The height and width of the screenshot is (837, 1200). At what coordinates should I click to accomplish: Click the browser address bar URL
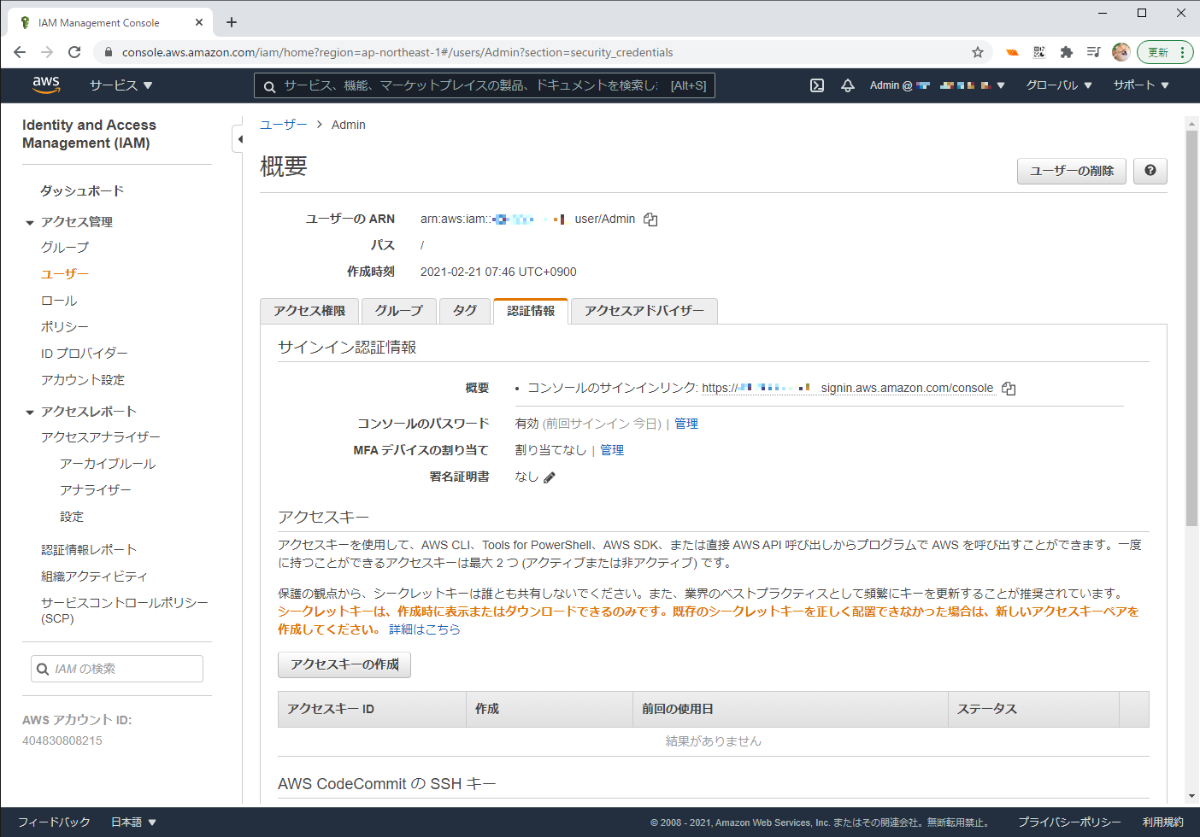[397, 52]
